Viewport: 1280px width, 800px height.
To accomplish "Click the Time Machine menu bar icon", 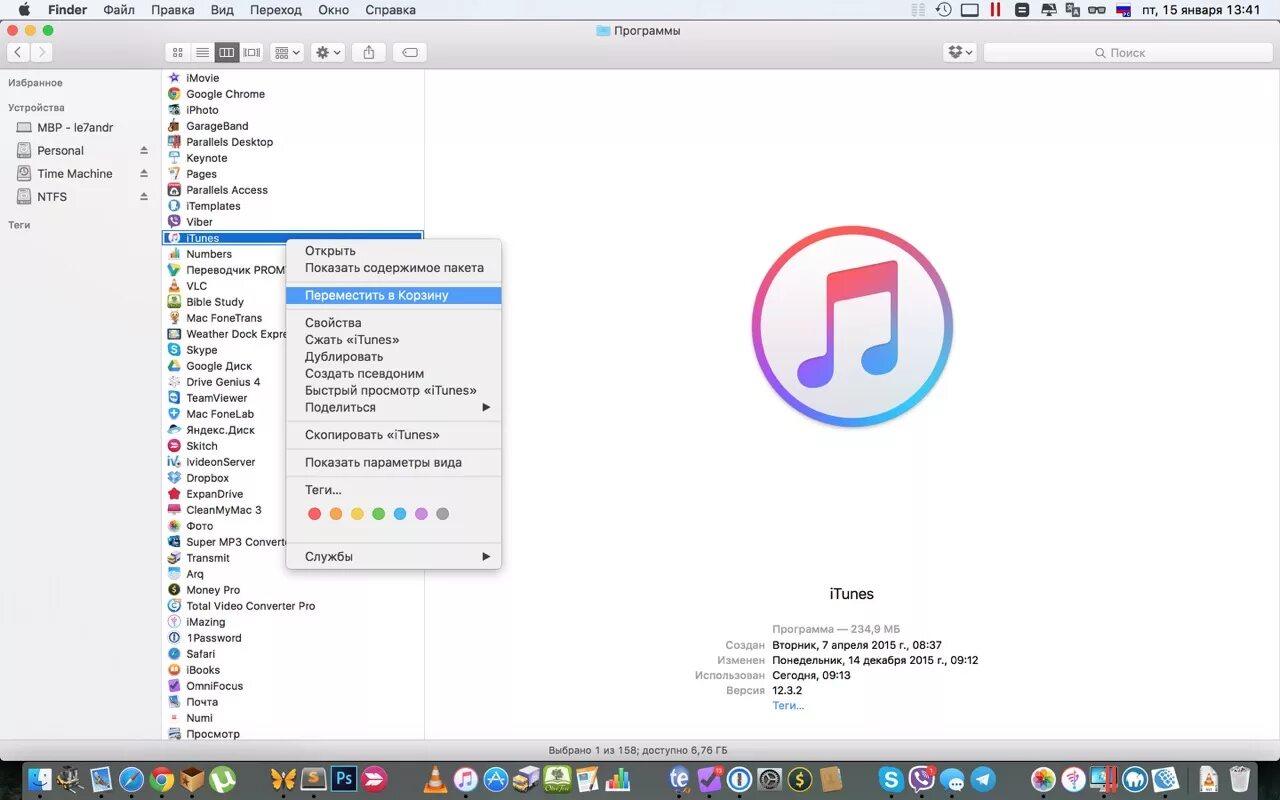I will pos(943,10).
